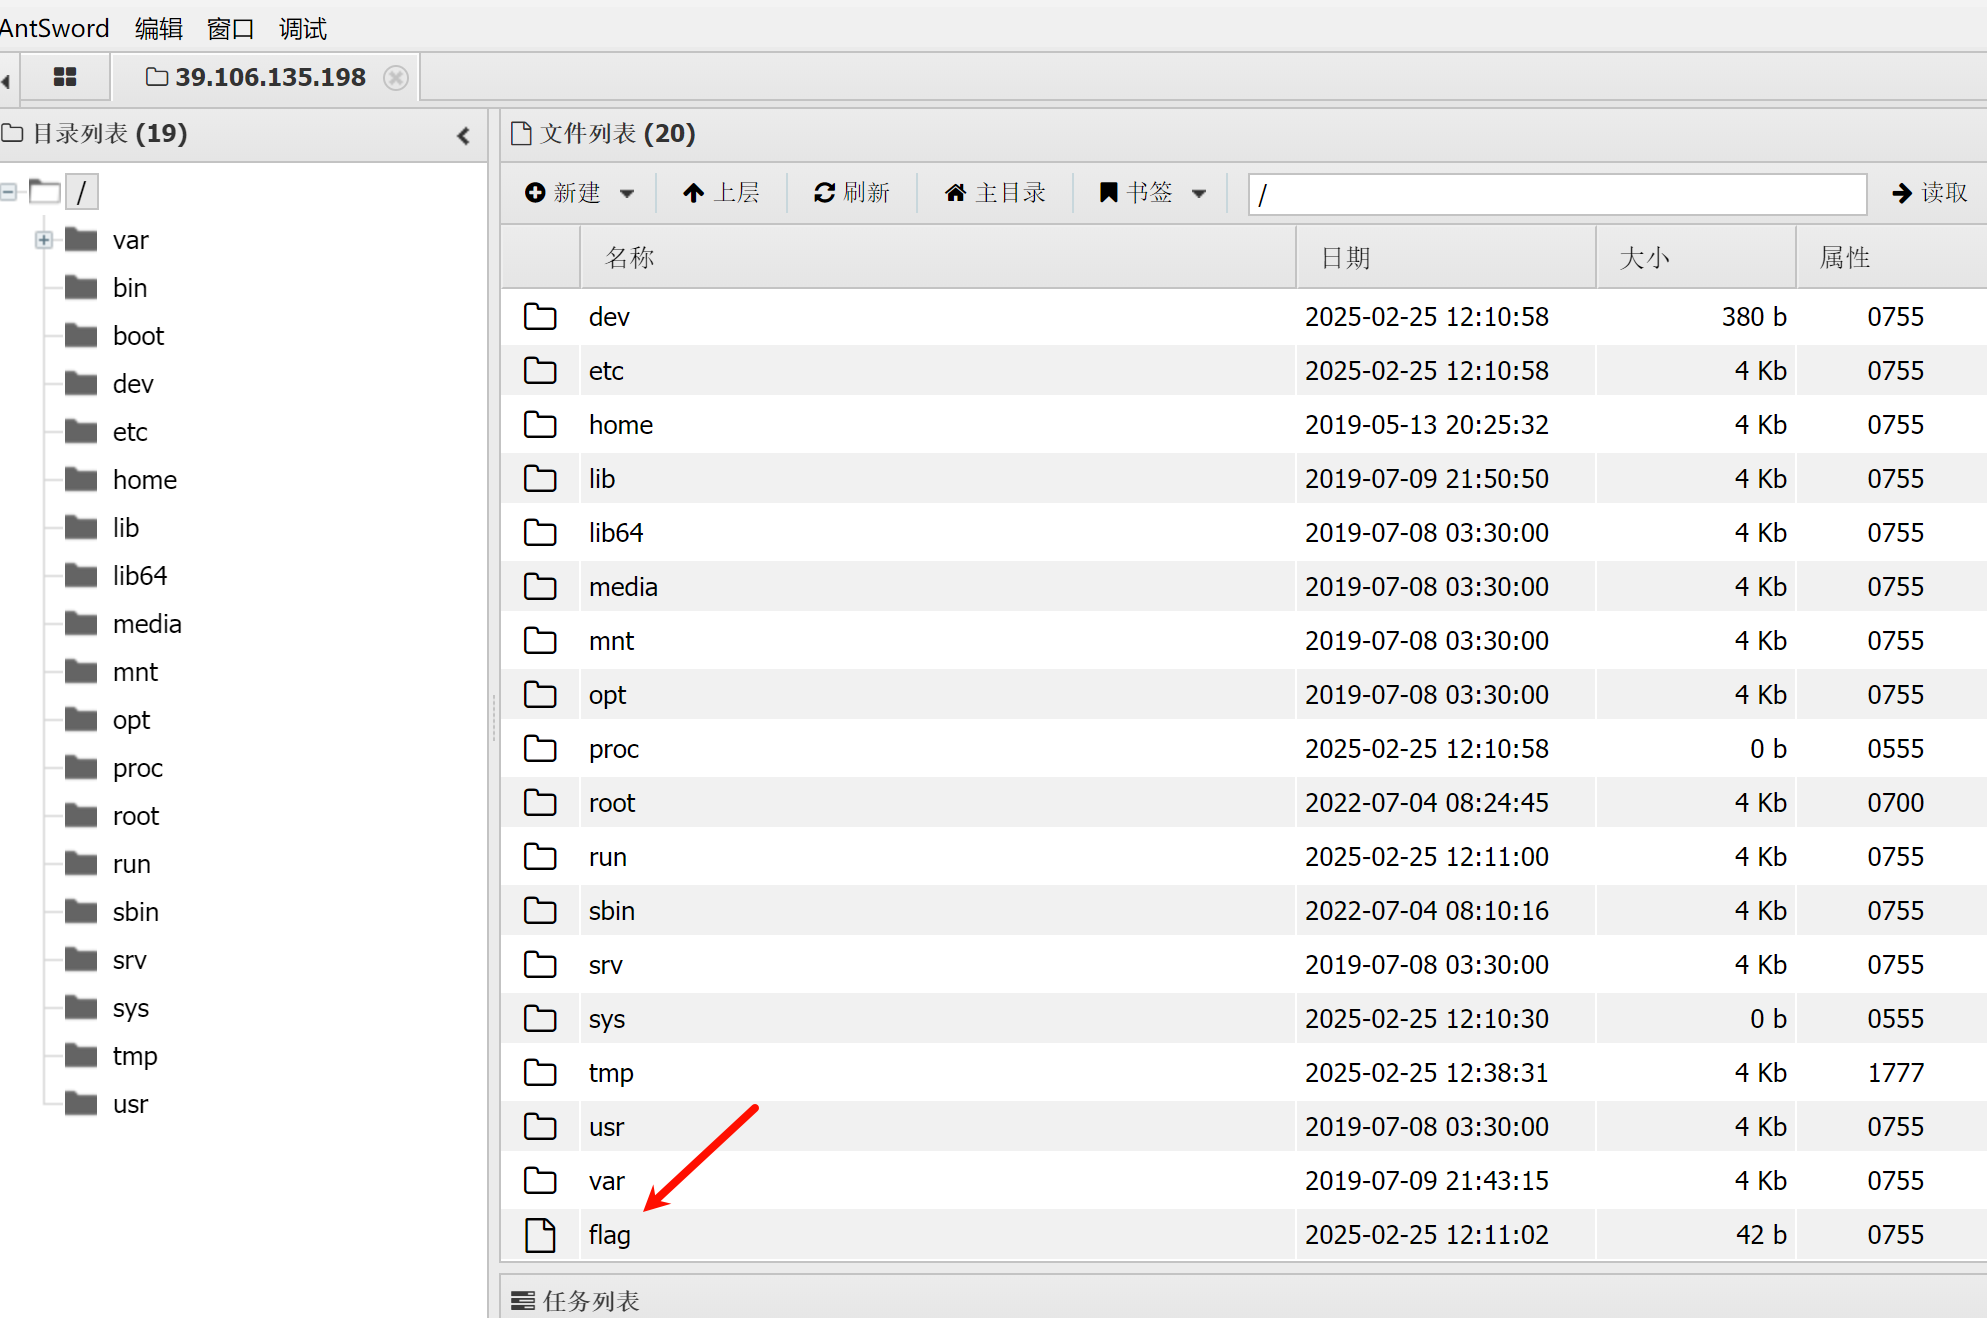Screen dimensions: 1987x1318
Task: Select the run row in file list
Action: (x=1244, y=857)
